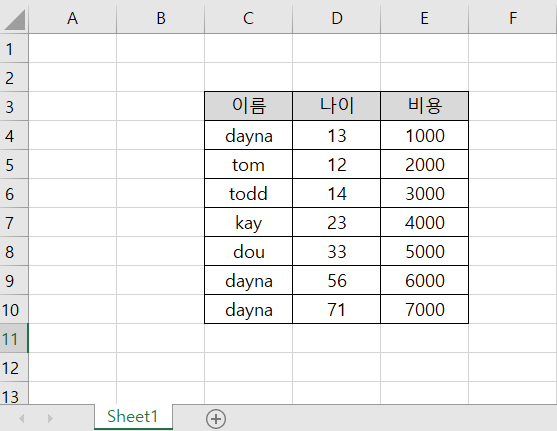Select row 11 header
This screenshot has width=557, height=431.
(x=14, y=338)
